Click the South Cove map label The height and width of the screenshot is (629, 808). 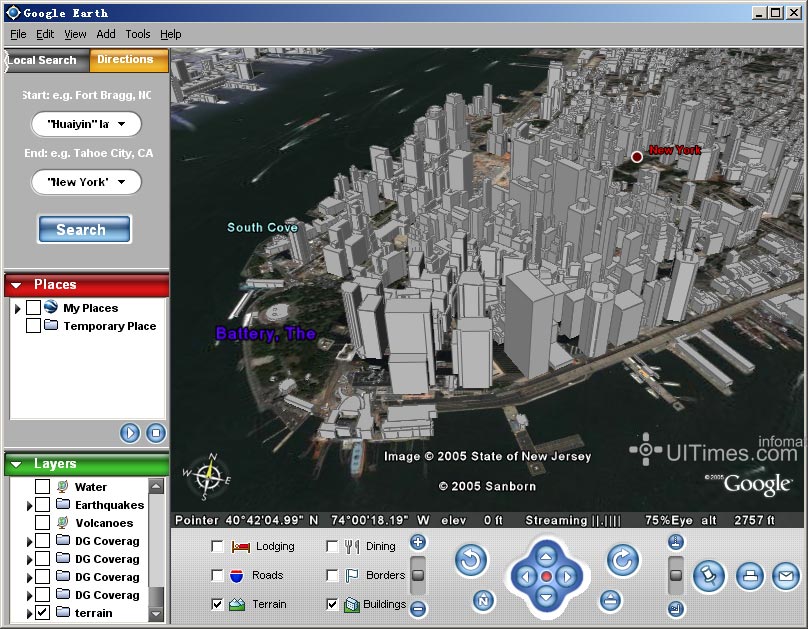pos(262,227)
